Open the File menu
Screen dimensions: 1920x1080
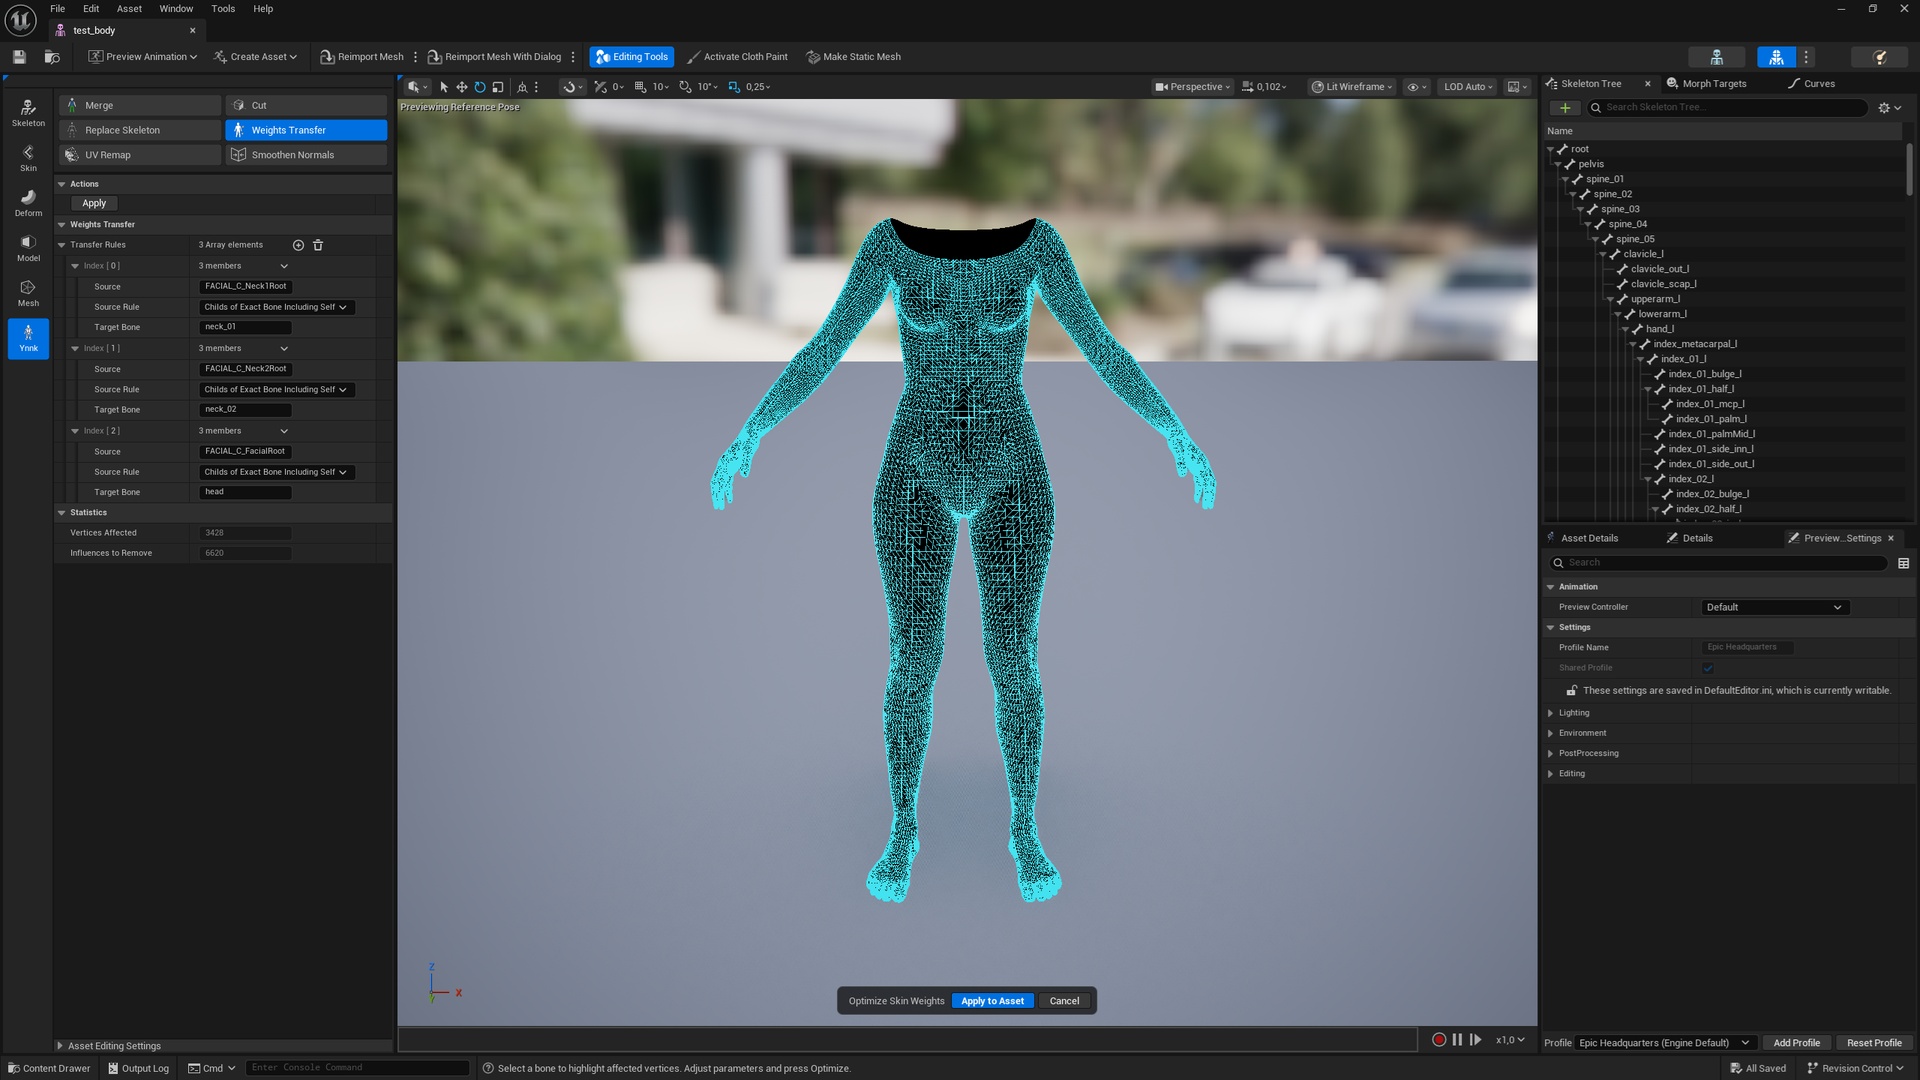[x=58, y=9]
